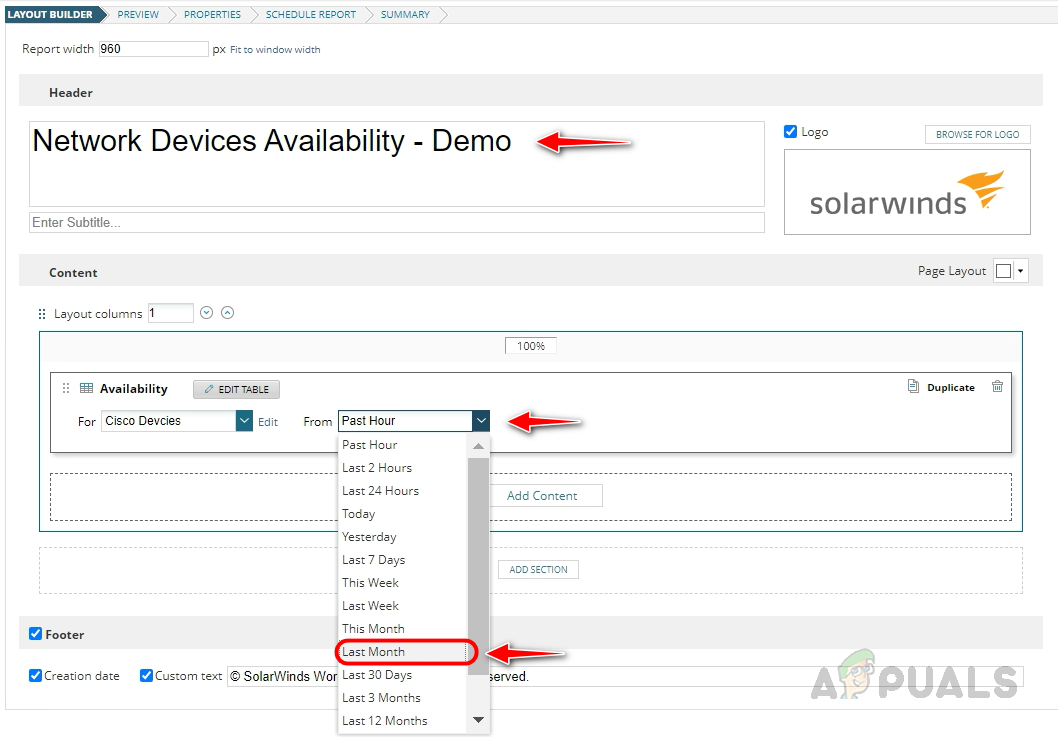Click the Fit to window width link
This screenshot has width=1058, height=744.
(x=275, y=50)
